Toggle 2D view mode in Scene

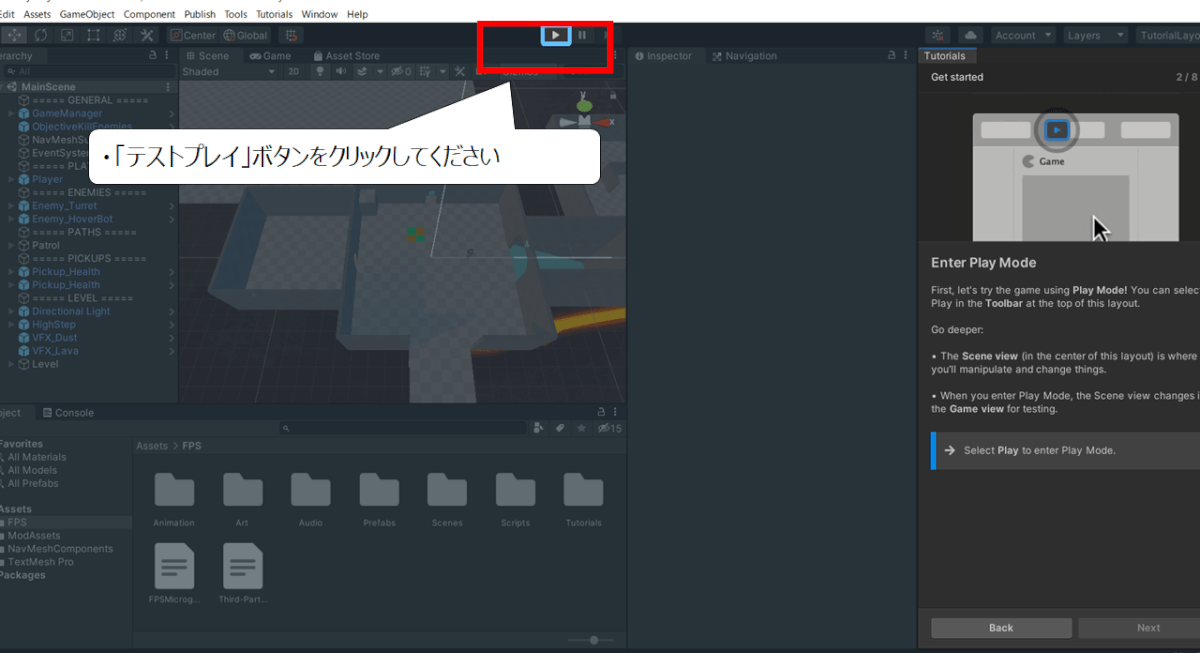[x=294, y=72]
